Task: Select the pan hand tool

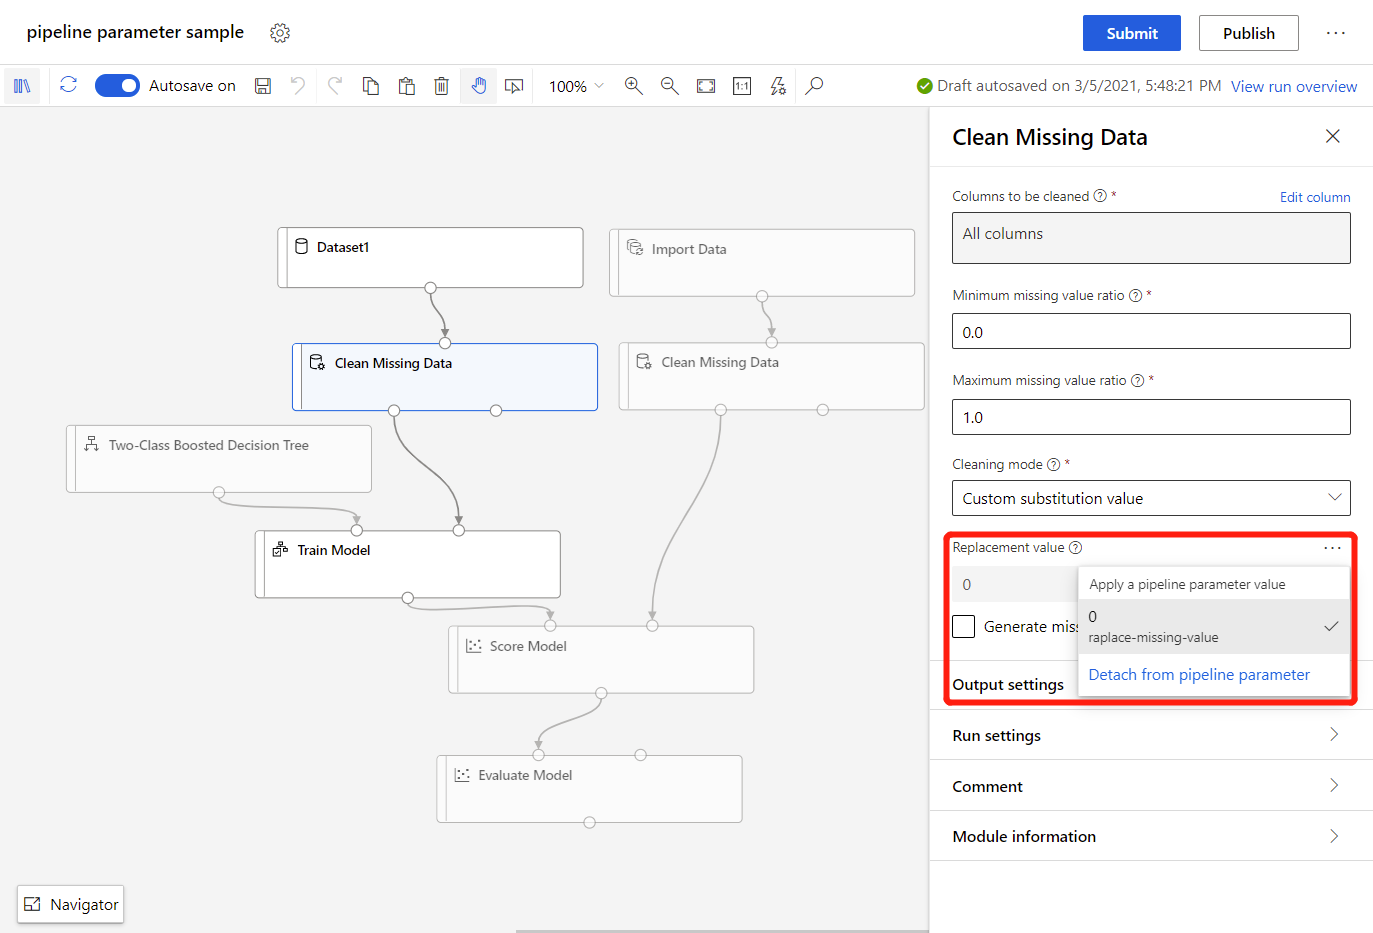Action: point(479,86)
